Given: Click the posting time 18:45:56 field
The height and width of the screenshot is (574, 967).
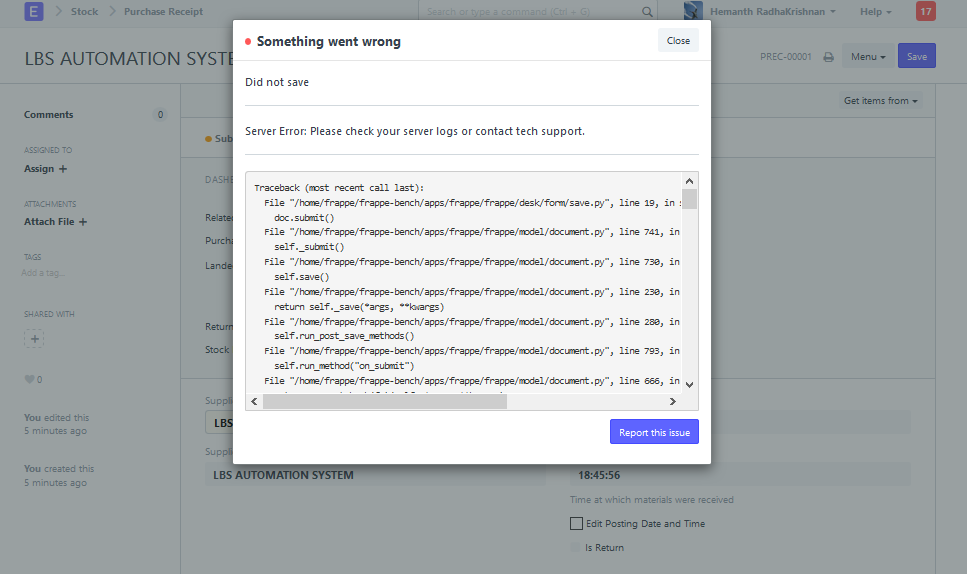Looking at the screenshot, I should click(740, 475).
